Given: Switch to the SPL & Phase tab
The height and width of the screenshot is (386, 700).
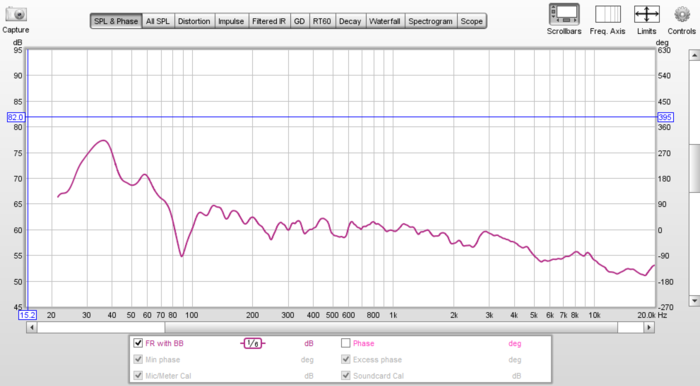Looking at the screenshot, I should coord(116,21).
